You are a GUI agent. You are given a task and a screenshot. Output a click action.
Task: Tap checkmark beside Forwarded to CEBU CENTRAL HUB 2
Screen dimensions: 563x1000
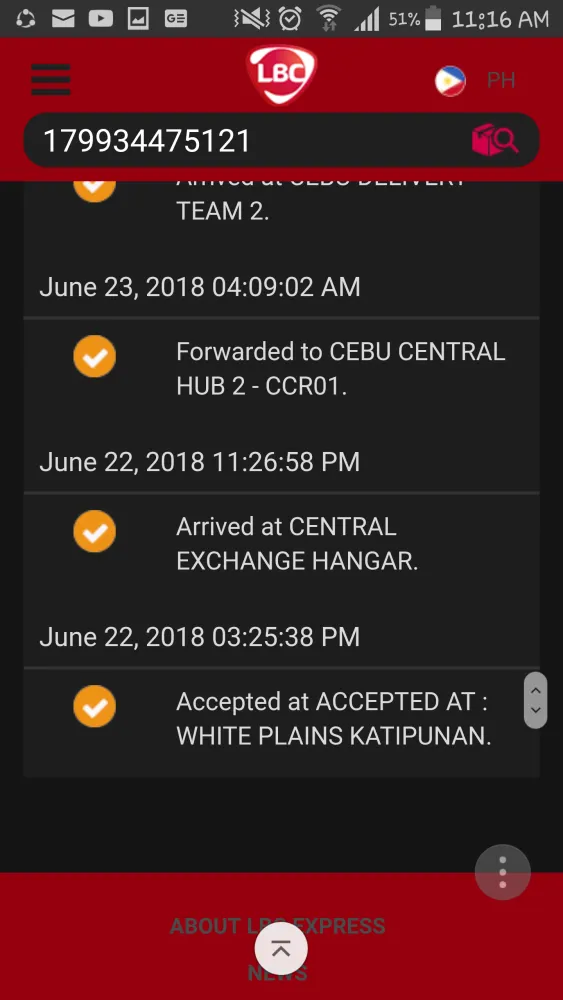(94, 356)
